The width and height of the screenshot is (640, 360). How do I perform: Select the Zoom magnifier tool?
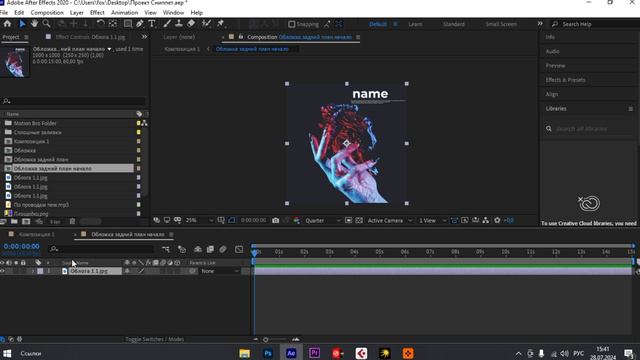[x=46, y=24]
